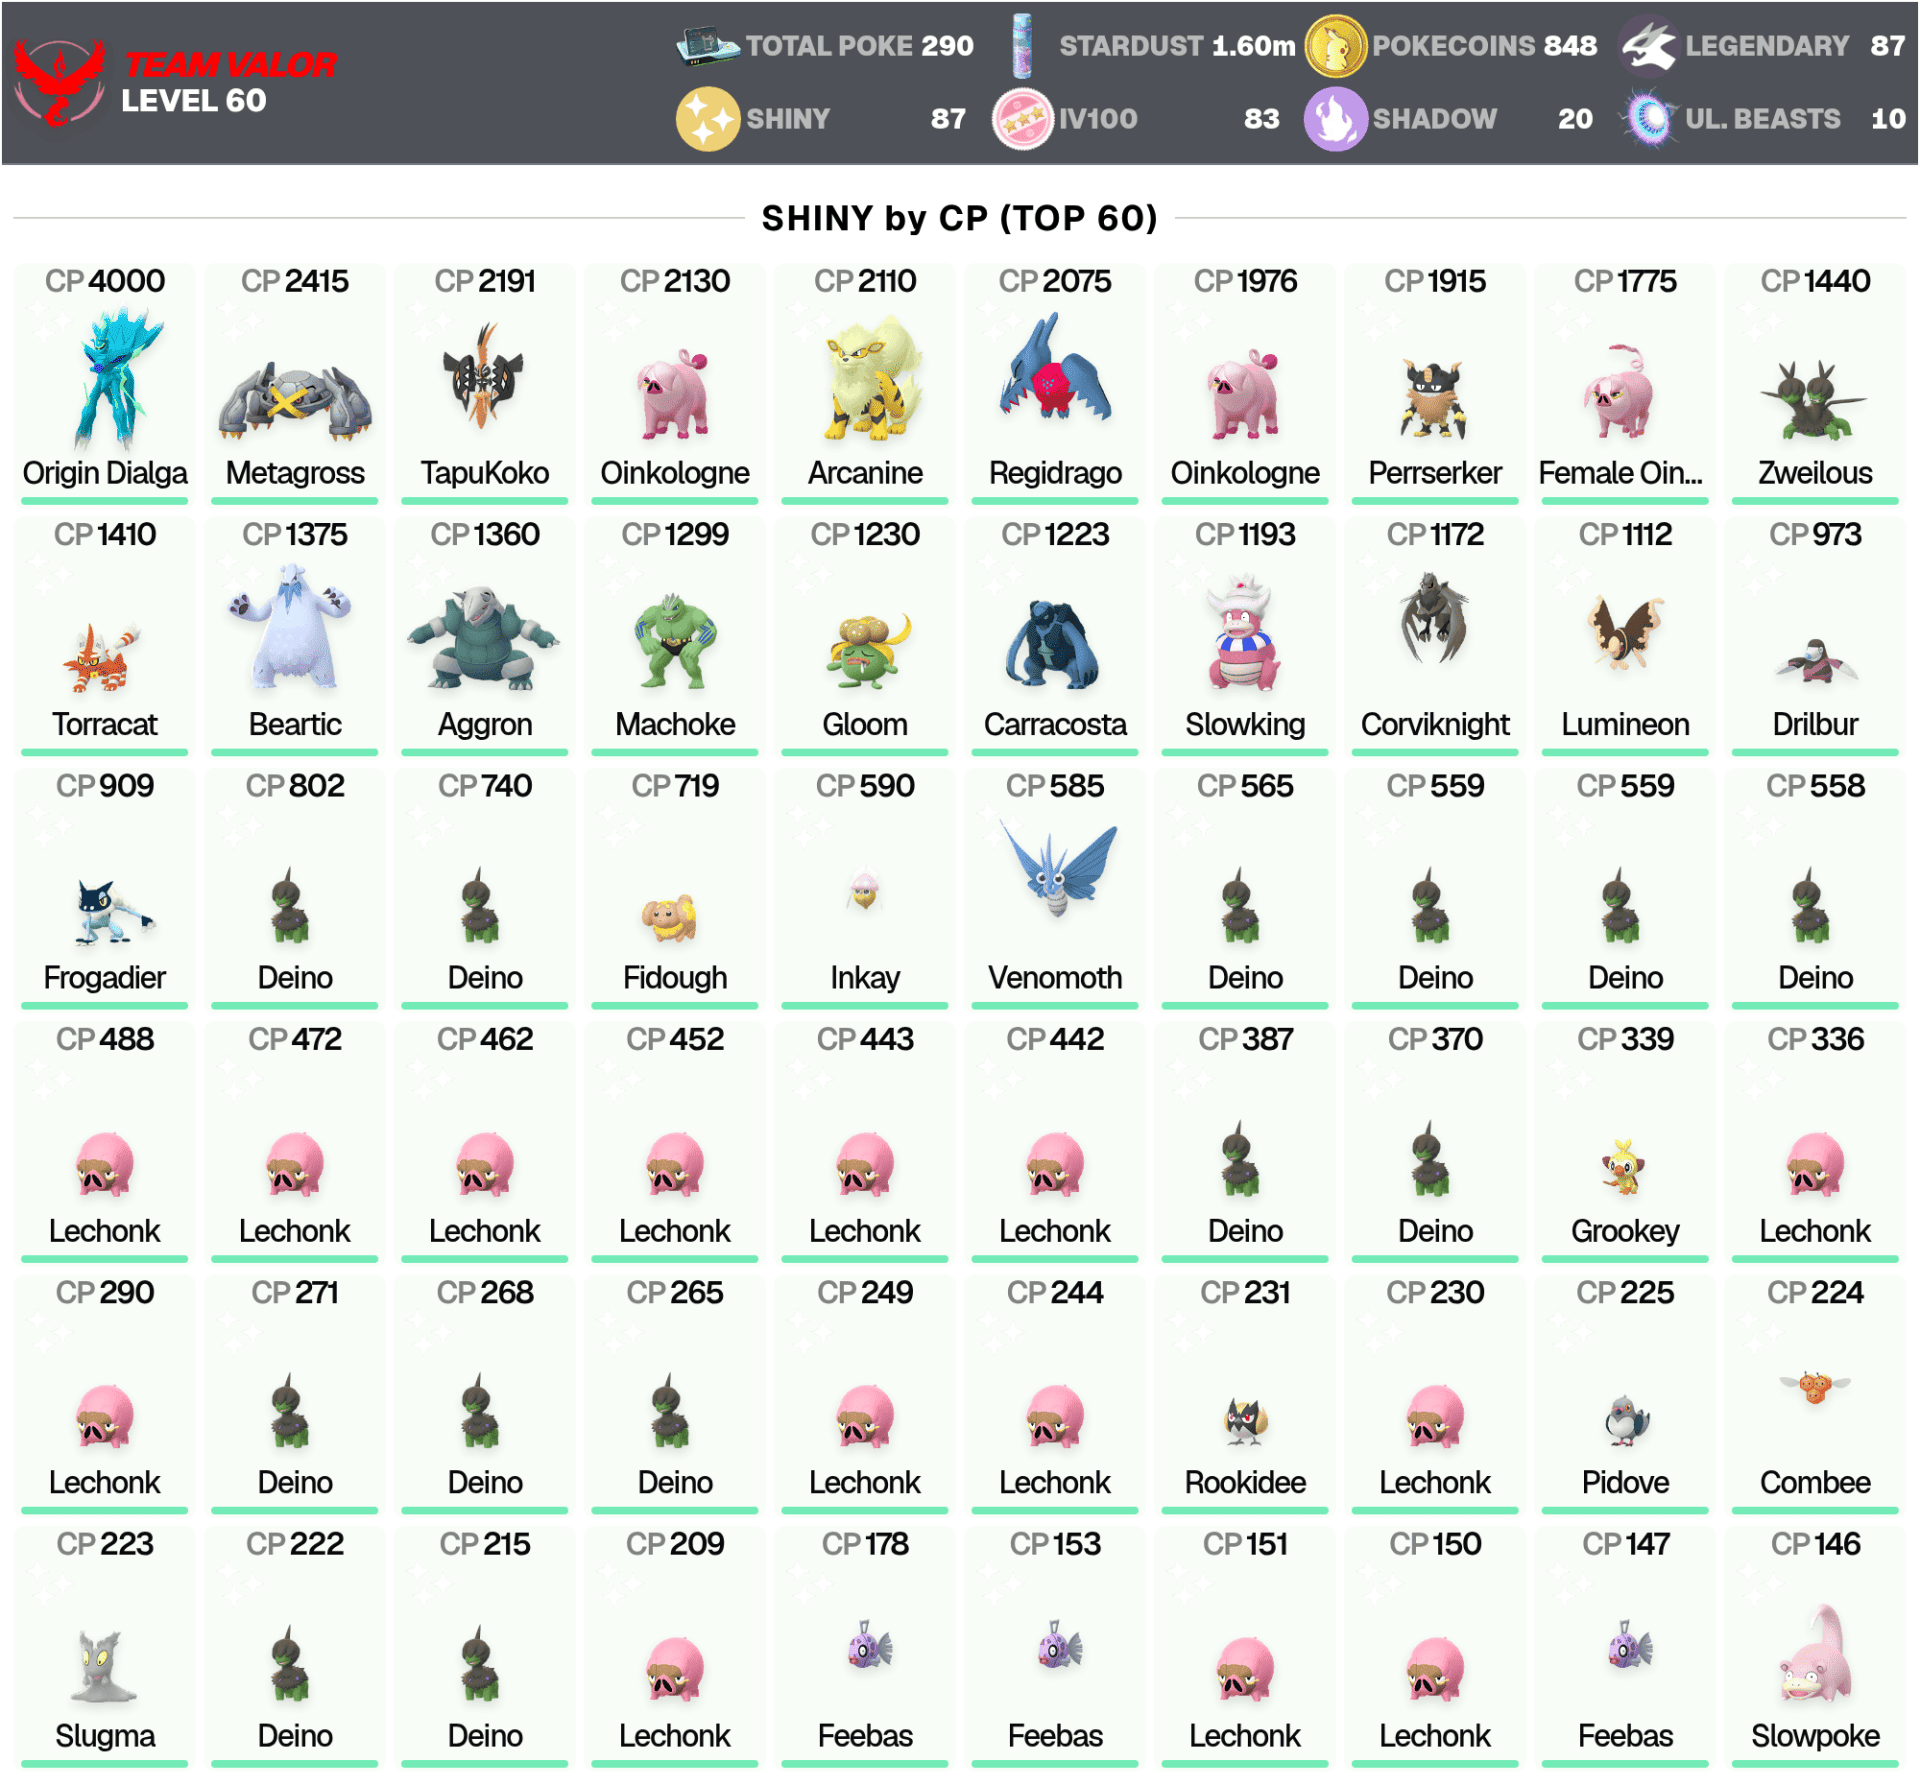
Task: Click the CP 209 Lechonk name
Action: coord(675,1736)
